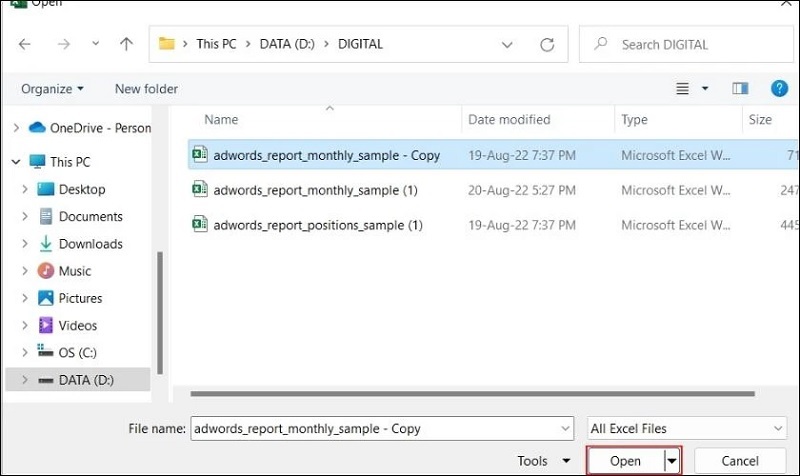Sort files by Date modified column
Image resolution: width=800 pixels, height=476 pixels.
pyautogui.click(x=509, y=120)
